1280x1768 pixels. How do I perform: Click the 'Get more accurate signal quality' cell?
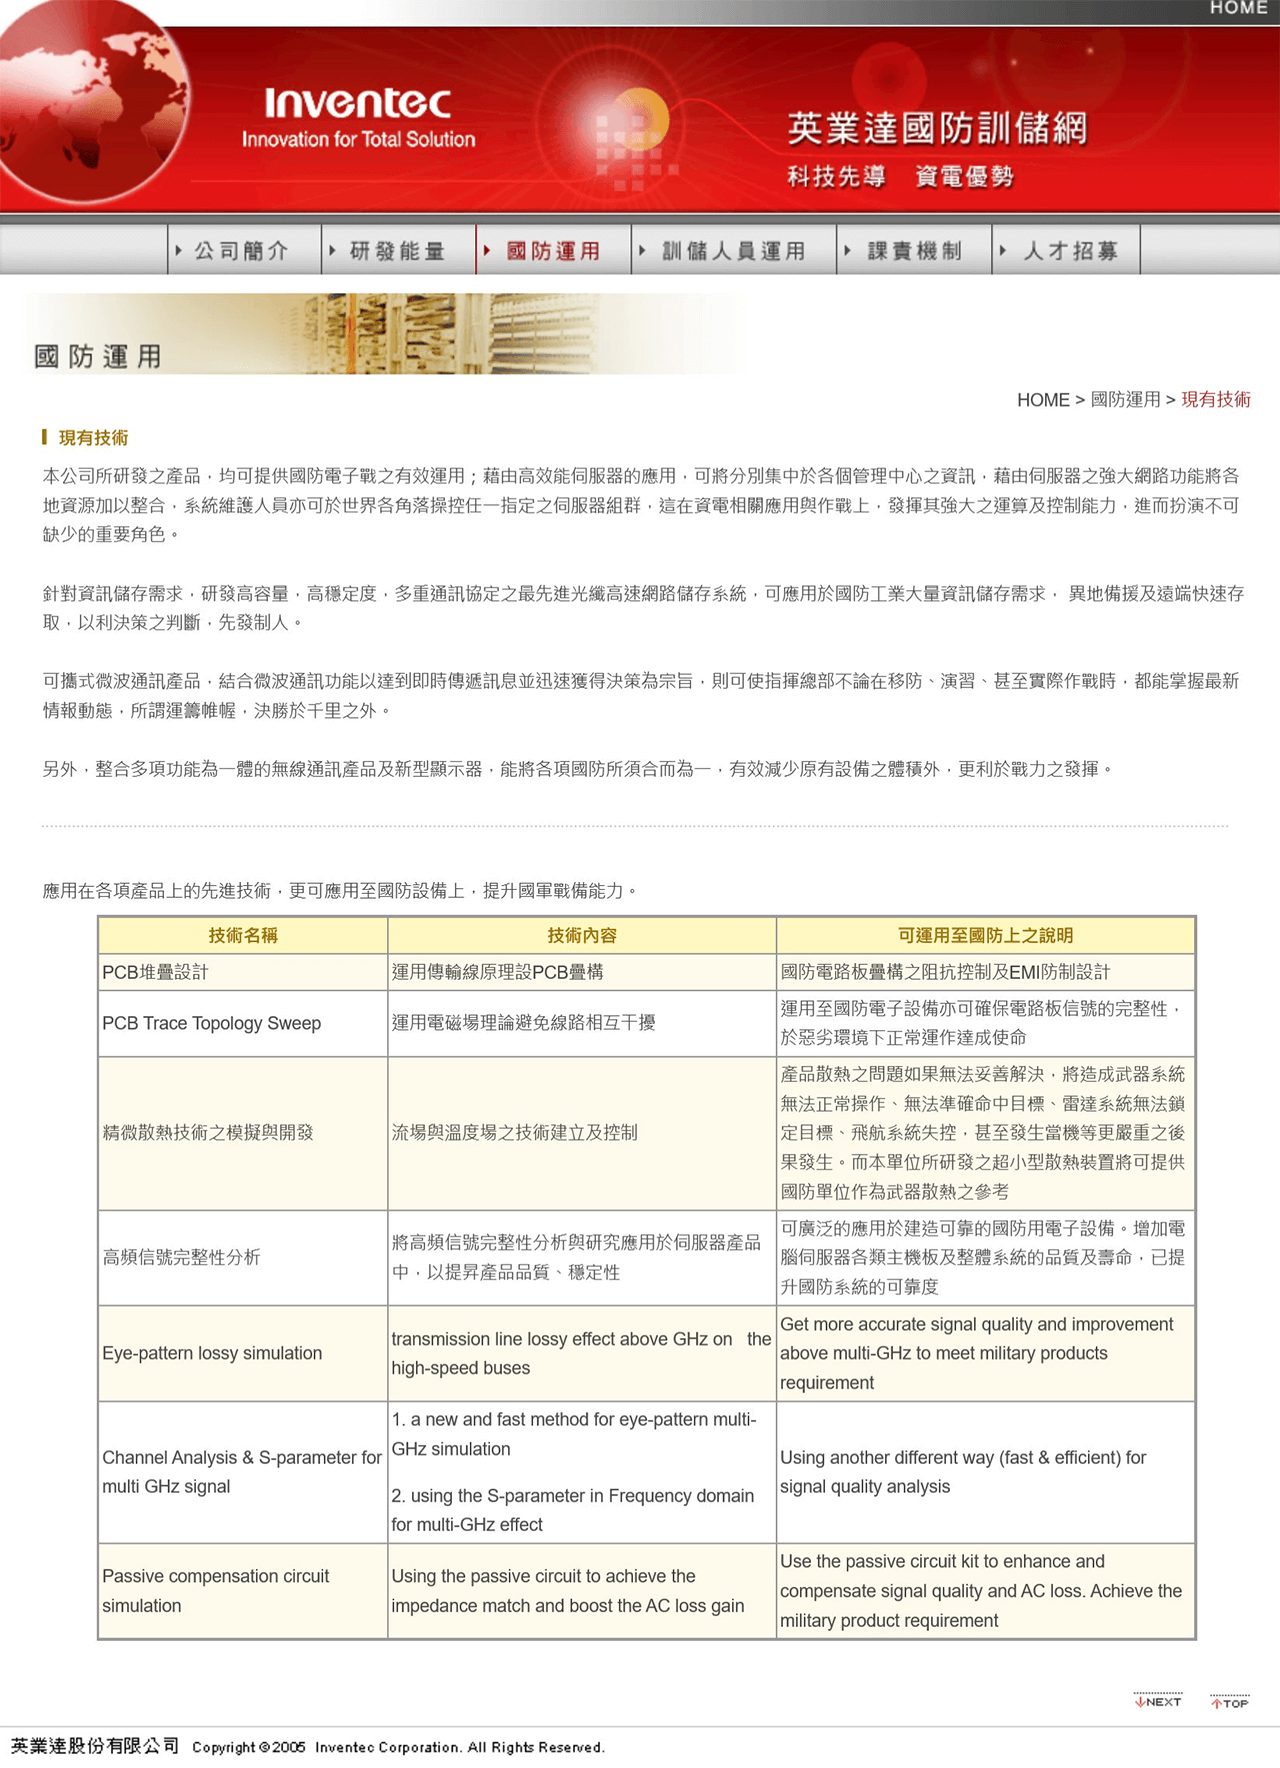click(x=985, y=1353)
